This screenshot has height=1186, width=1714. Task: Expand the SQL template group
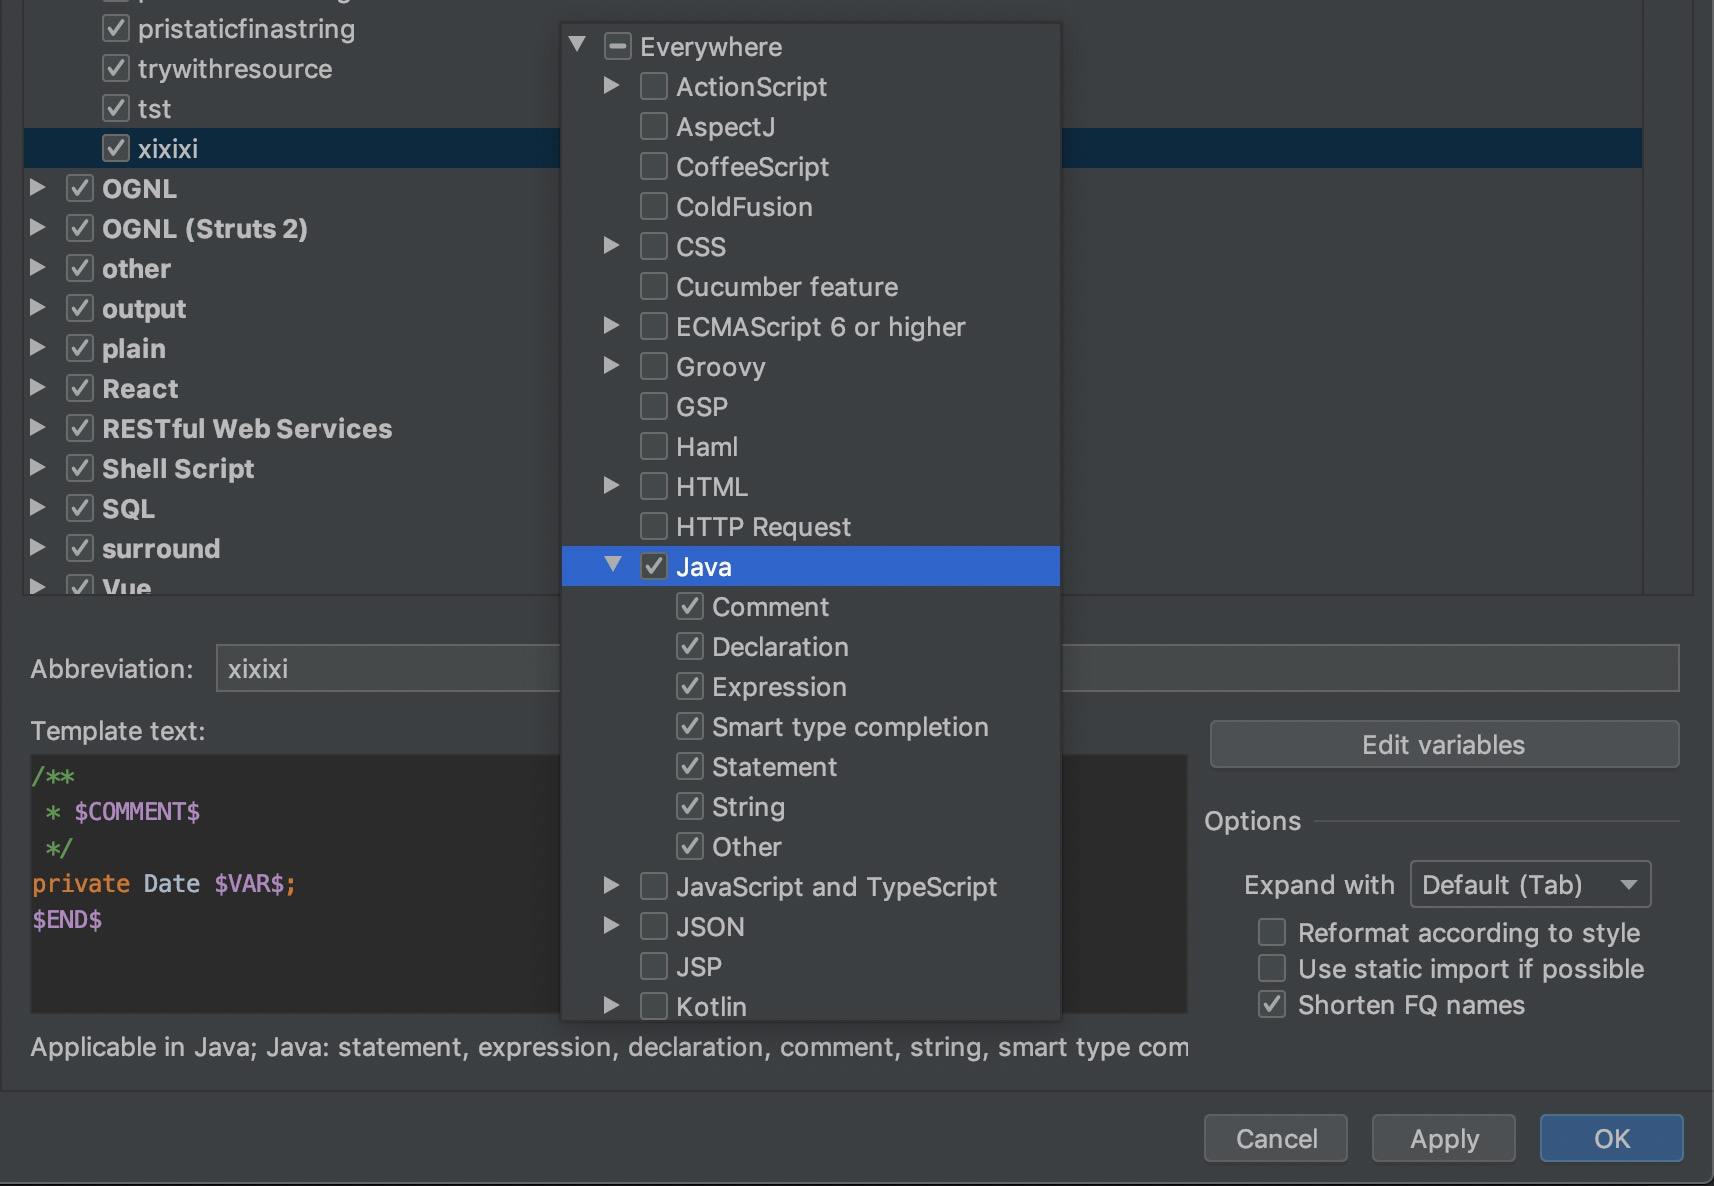[38, 507]
